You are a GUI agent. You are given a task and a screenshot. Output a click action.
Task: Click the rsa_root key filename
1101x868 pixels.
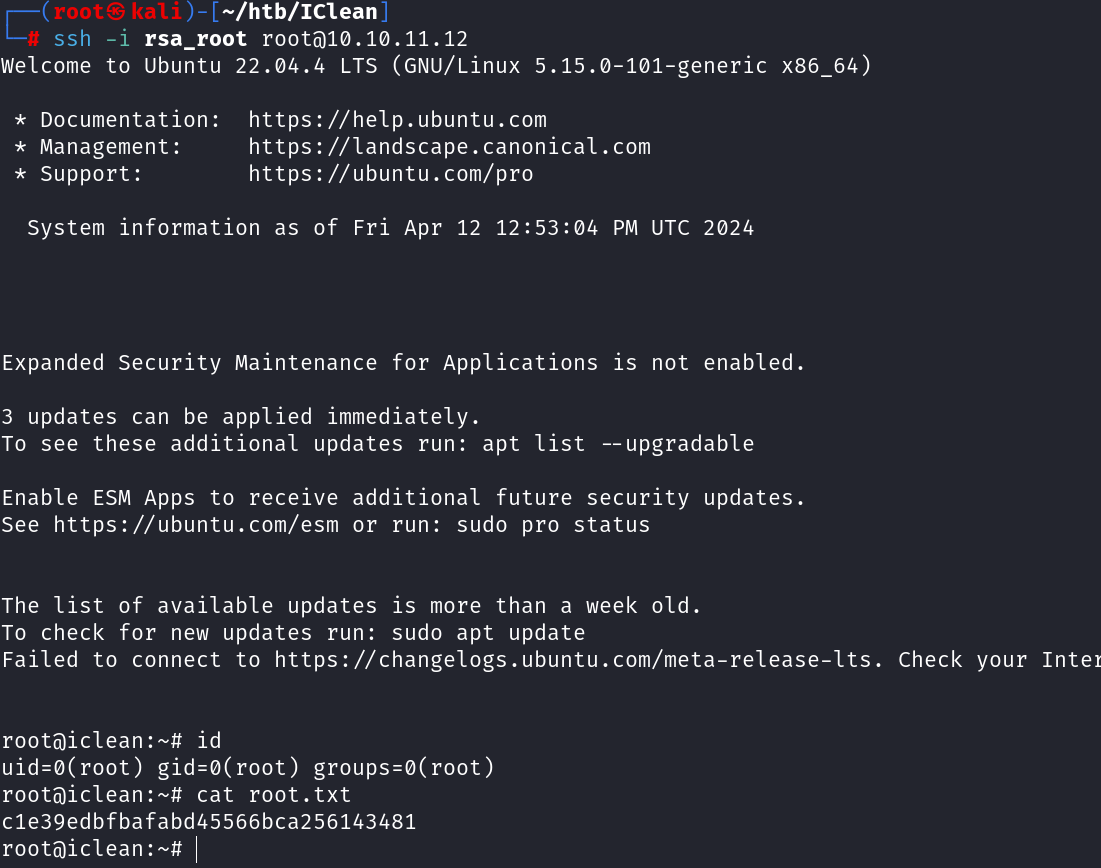tap(195, 39)
